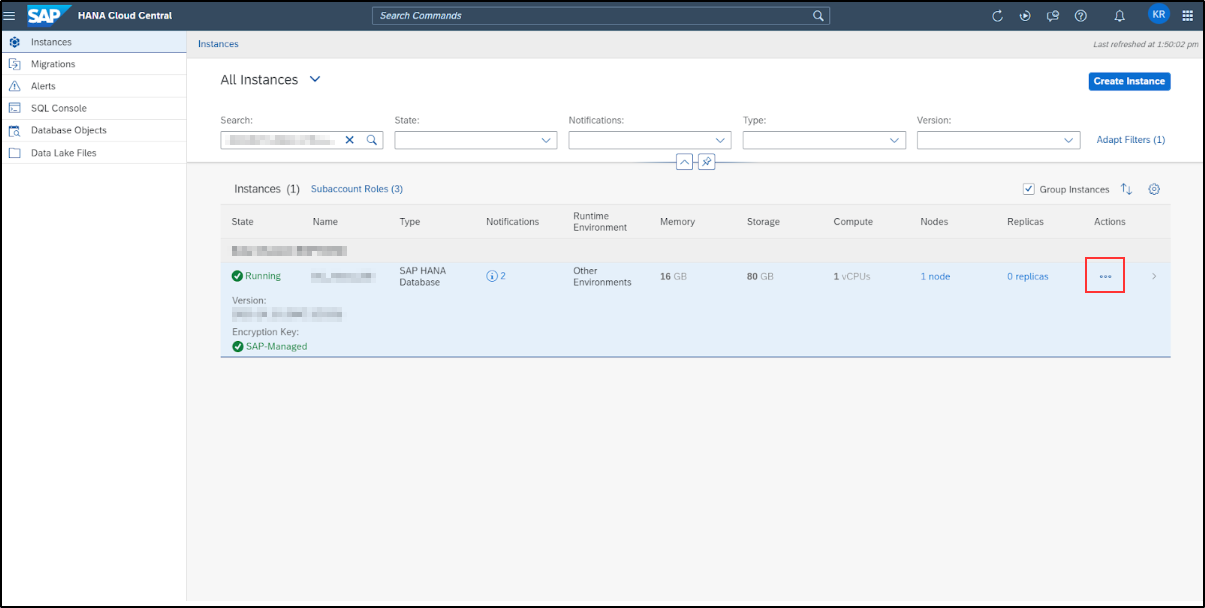Click the refresh icon in the header

(x=997, y=16)
